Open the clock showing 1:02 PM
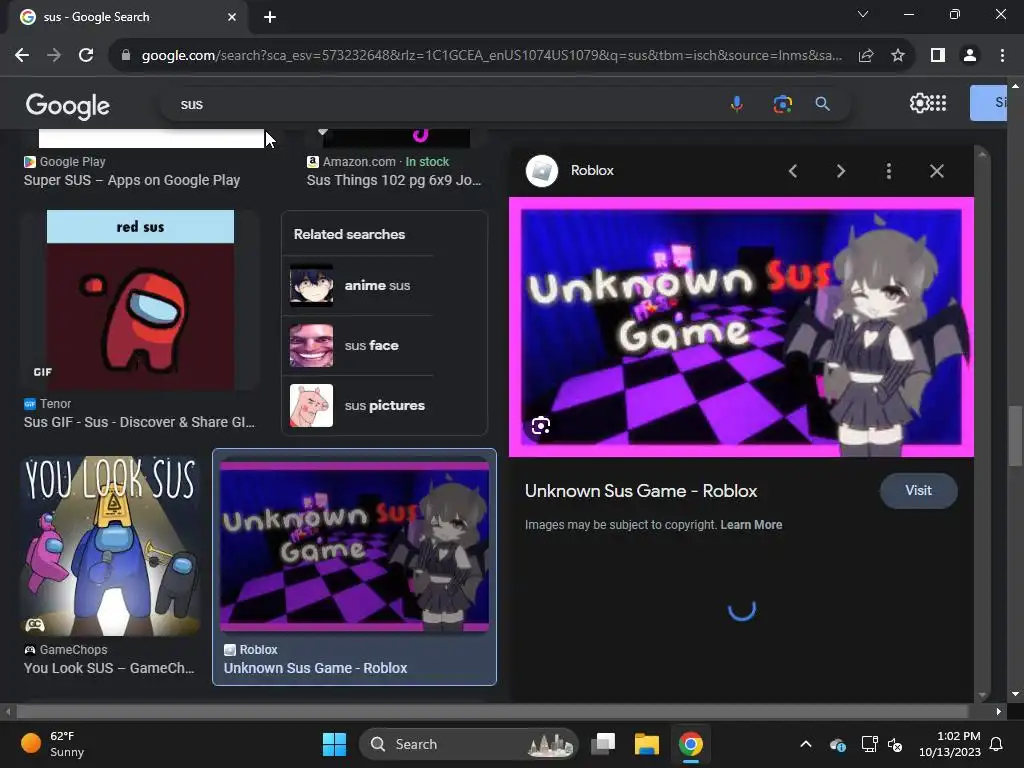 click(950, 744)
